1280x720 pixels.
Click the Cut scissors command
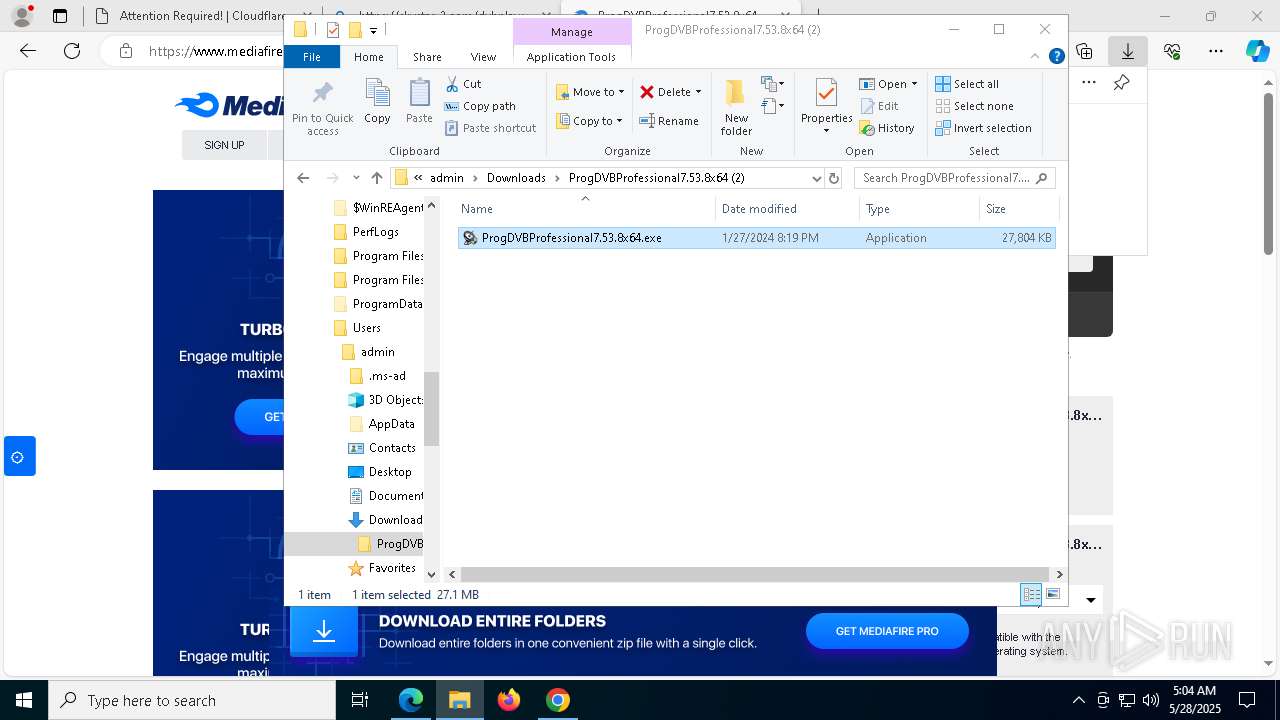(x=463, y=84)
